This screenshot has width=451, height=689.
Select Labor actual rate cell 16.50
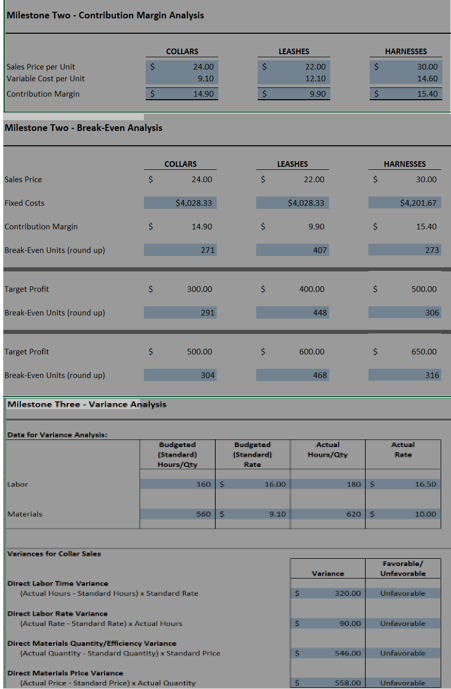(x=403, y=484)
